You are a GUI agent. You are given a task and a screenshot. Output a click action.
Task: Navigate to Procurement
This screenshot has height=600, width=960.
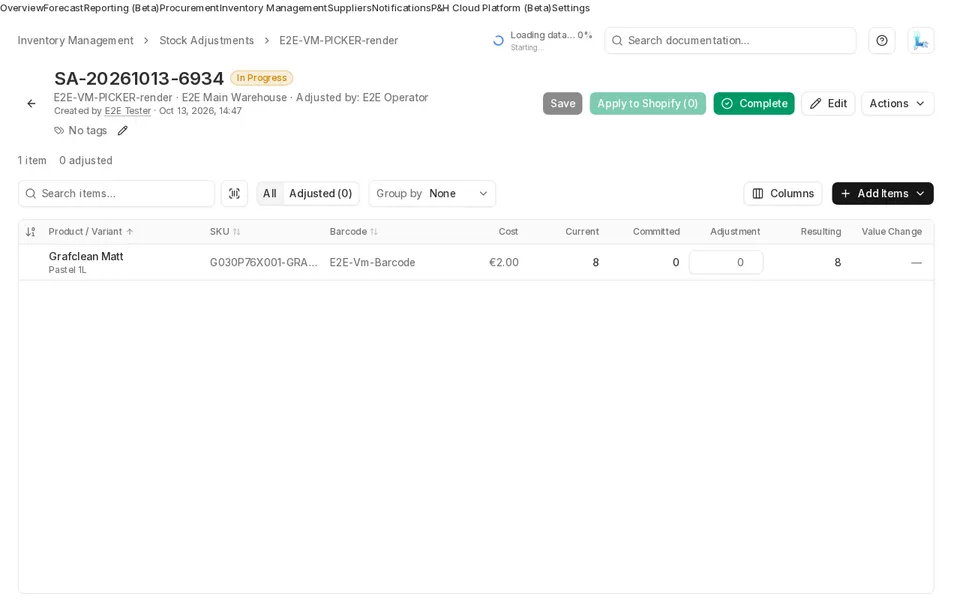(x=189, y=8)
